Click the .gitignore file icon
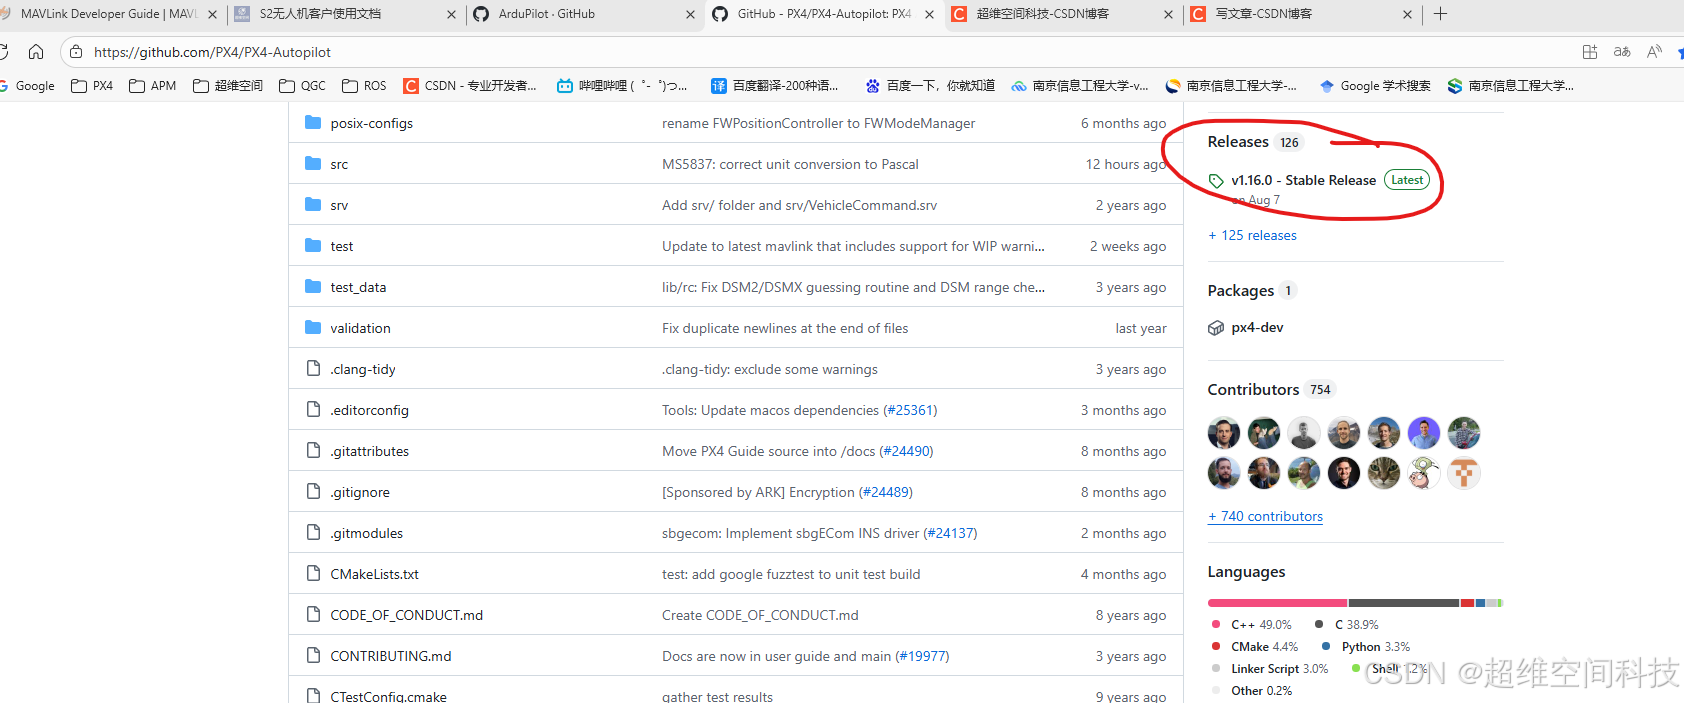Image resolution: width=1684 pixels, height=703 pixels. pyautogui.click(x=313, y=492)
